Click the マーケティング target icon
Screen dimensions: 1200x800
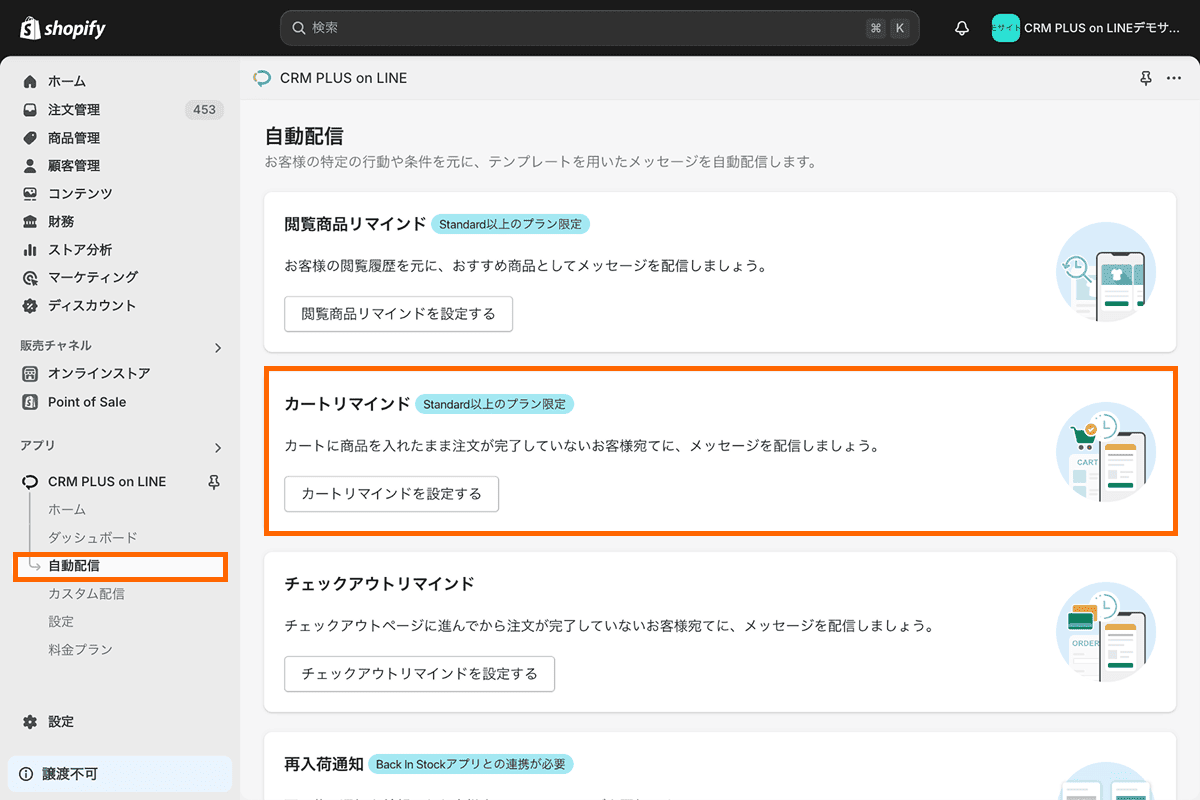coord(30,278)
